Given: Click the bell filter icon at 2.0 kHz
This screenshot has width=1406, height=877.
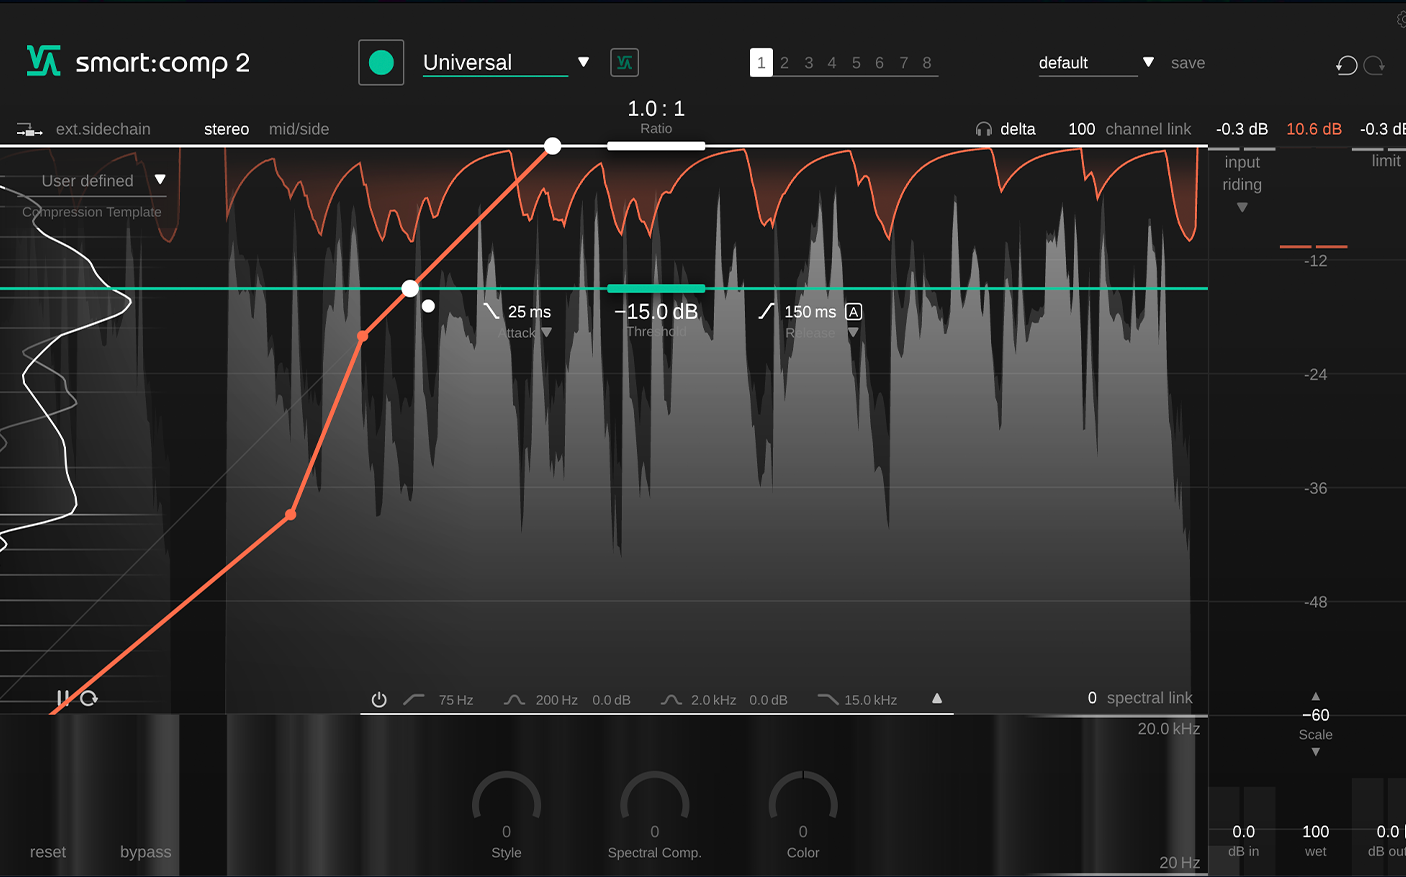Looking at the screenshot, I should pos(671,700).
